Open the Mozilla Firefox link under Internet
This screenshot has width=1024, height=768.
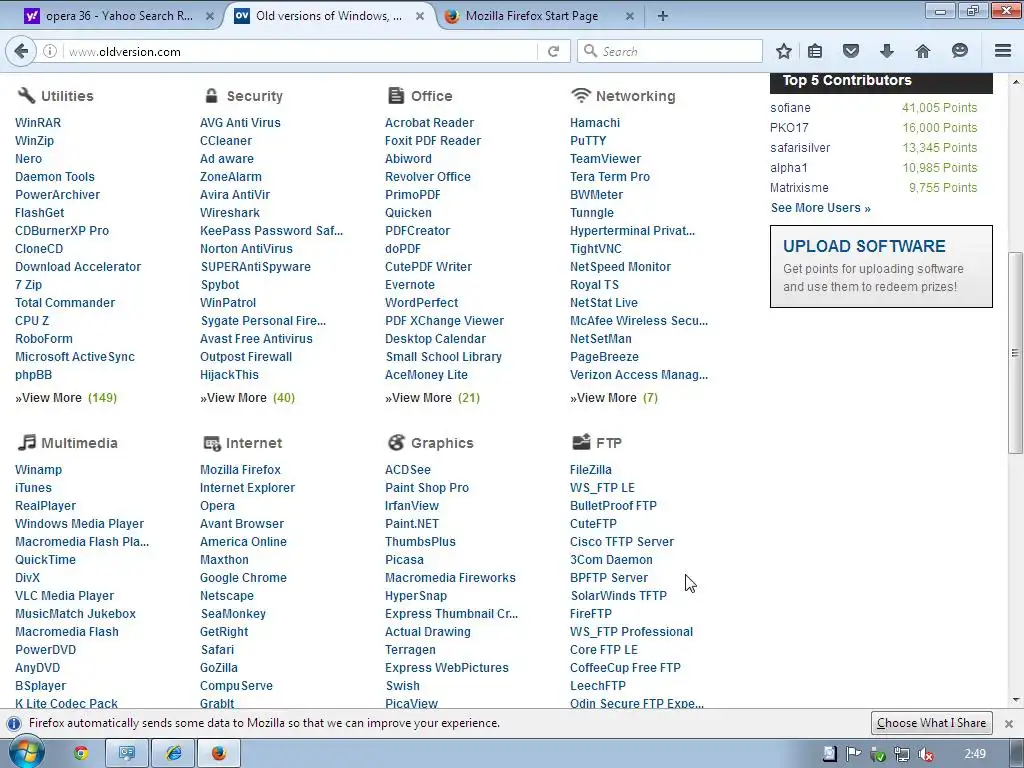(240, 470)
